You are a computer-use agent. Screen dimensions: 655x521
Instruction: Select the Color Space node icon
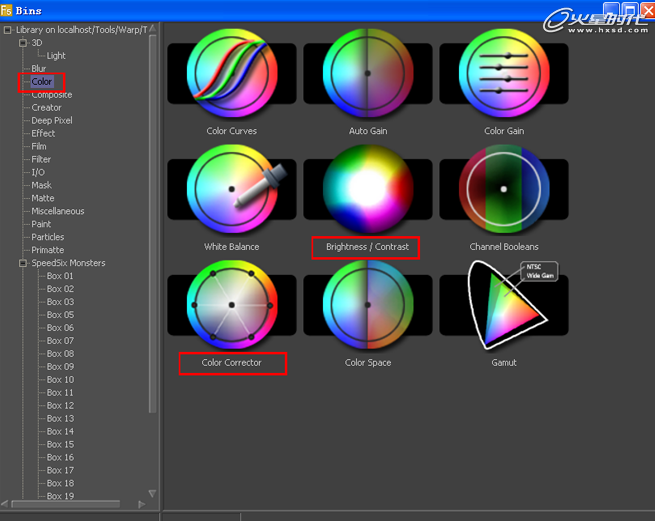368,305
